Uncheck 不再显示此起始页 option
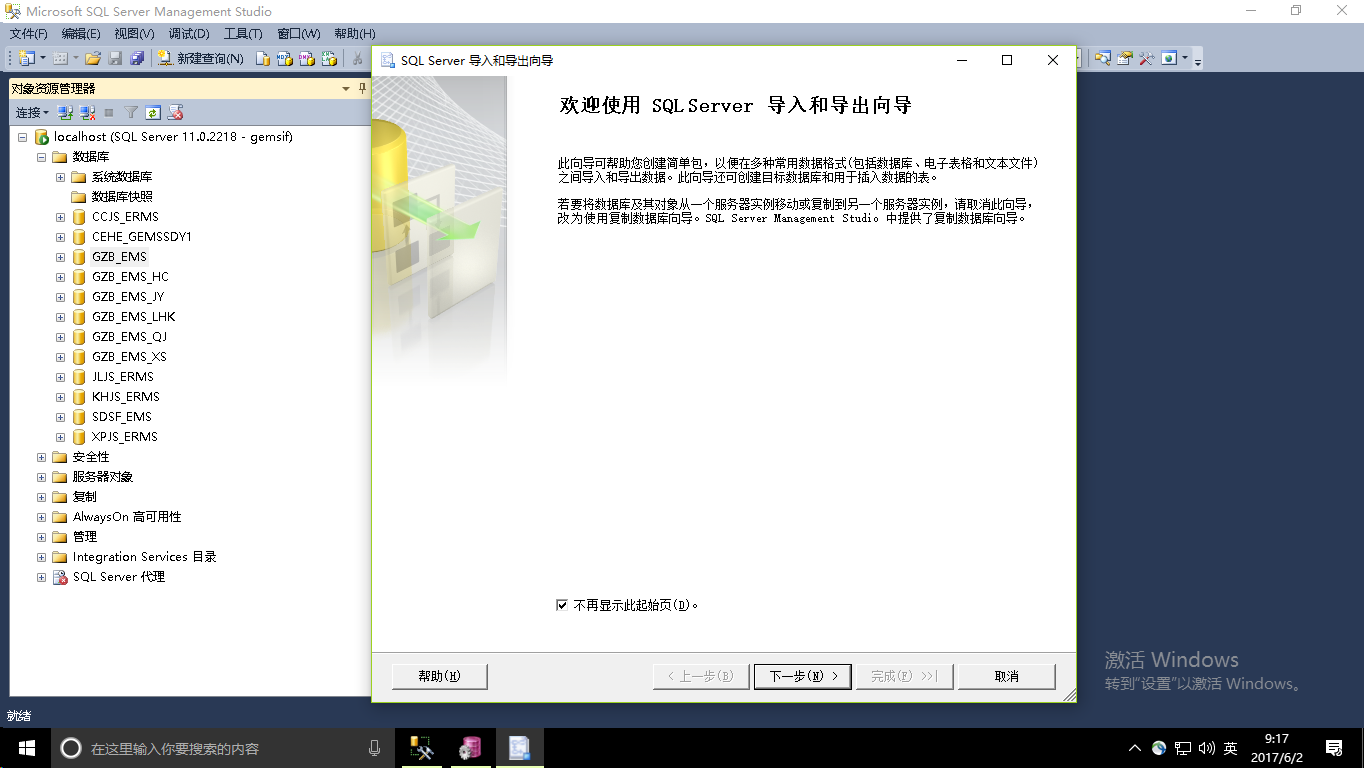The image size is (1364, 768). (x=562, y=604)
